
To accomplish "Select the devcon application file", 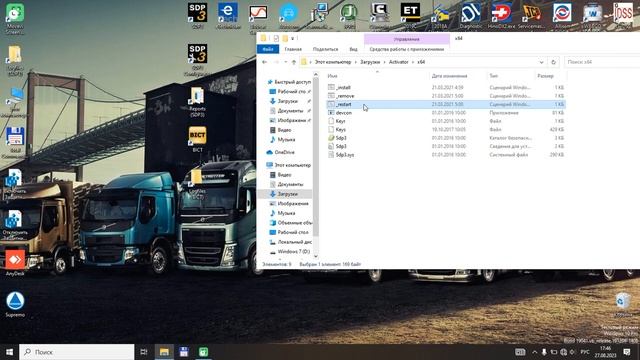I will point(446,113).
